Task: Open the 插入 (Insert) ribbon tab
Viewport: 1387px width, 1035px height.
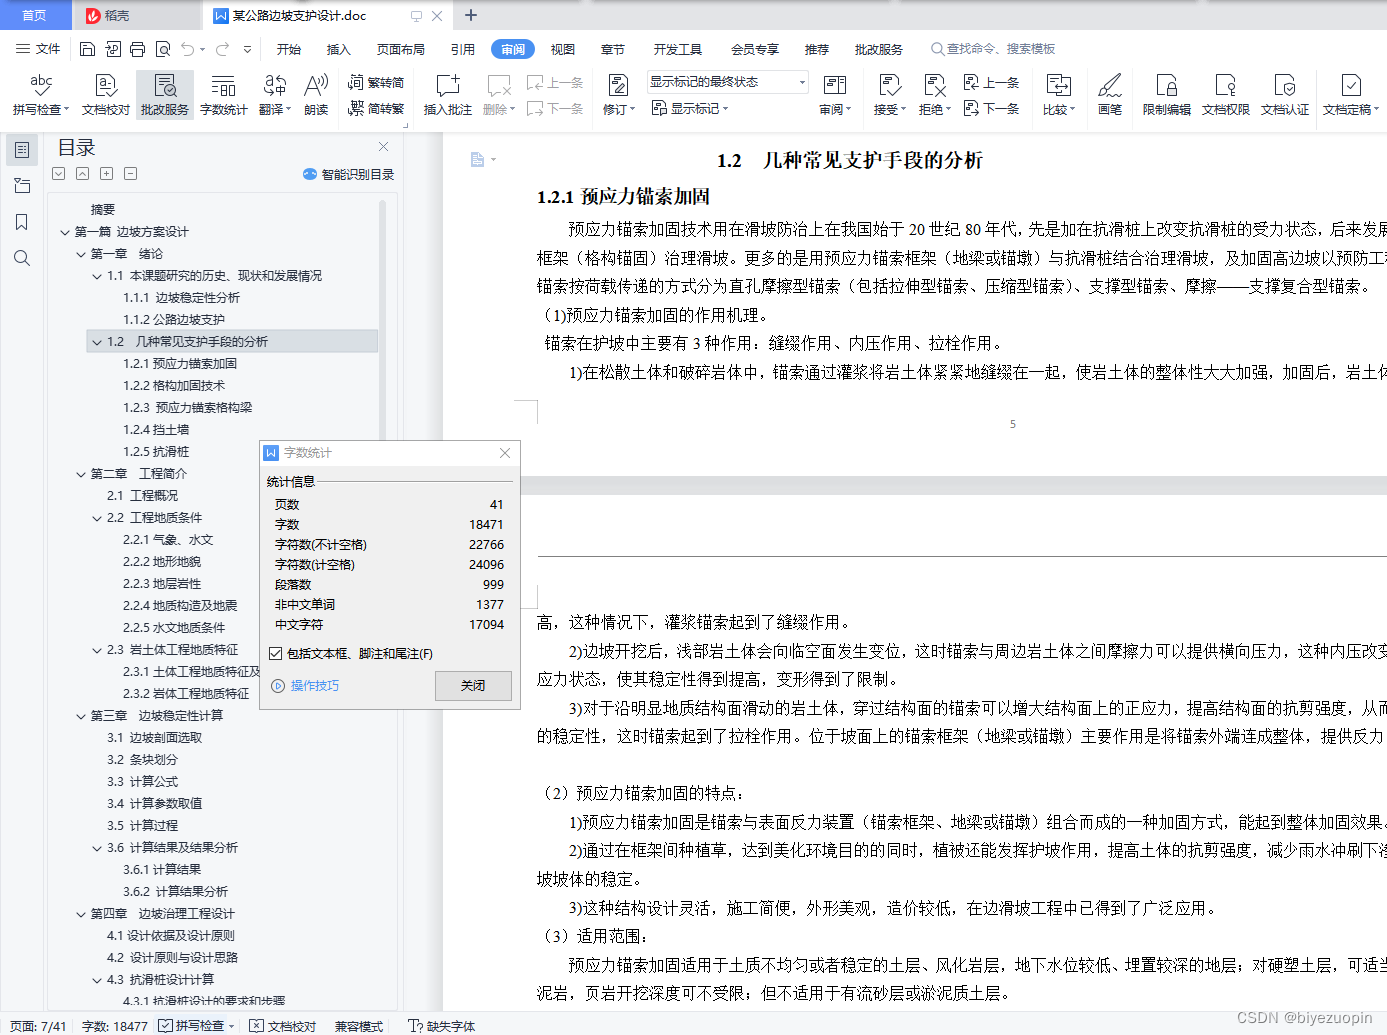Action: pos(339,49)
